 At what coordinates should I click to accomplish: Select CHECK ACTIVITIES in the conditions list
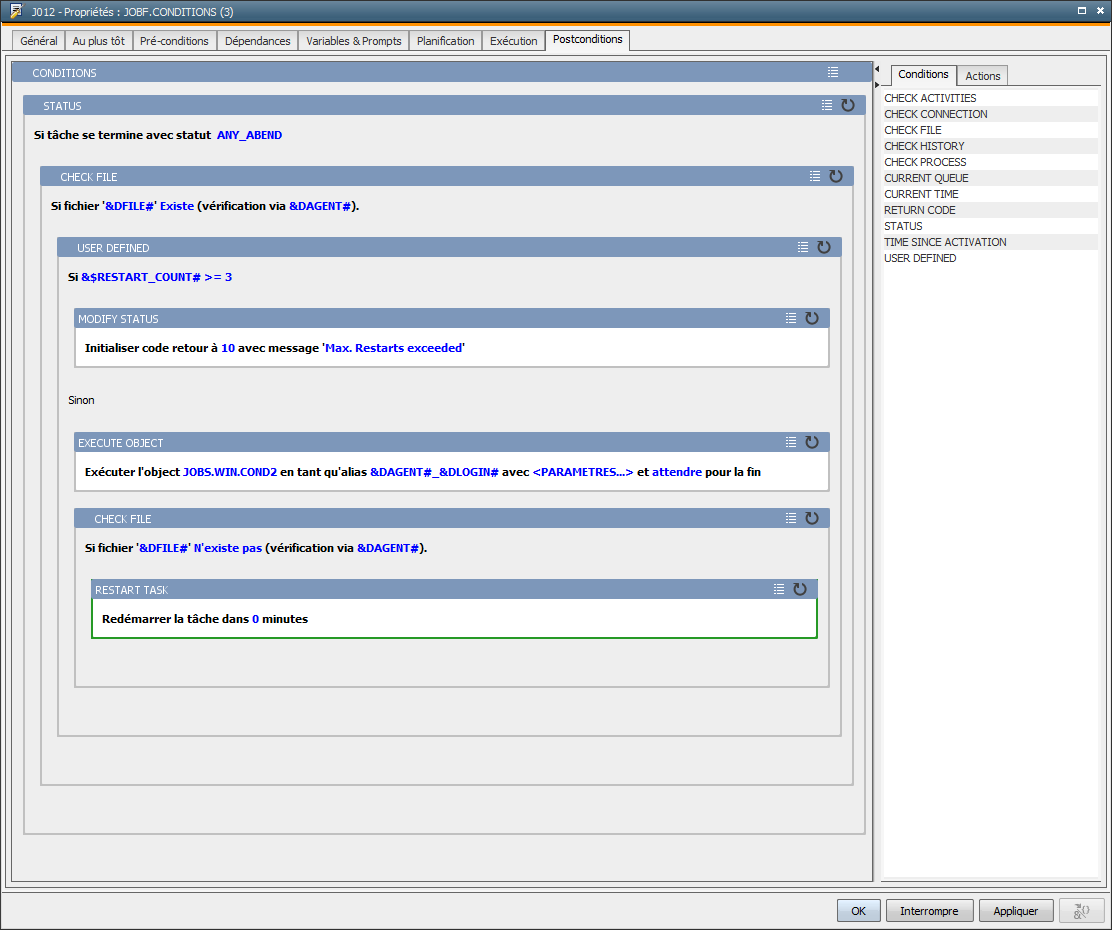pos(990,98)
